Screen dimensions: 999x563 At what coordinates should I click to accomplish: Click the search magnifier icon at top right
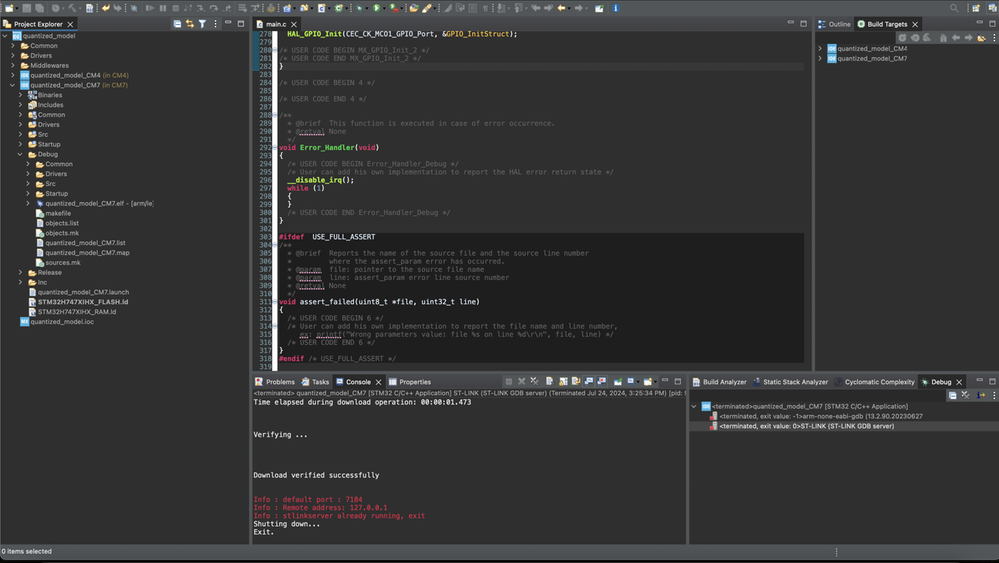tap(954, 8)
